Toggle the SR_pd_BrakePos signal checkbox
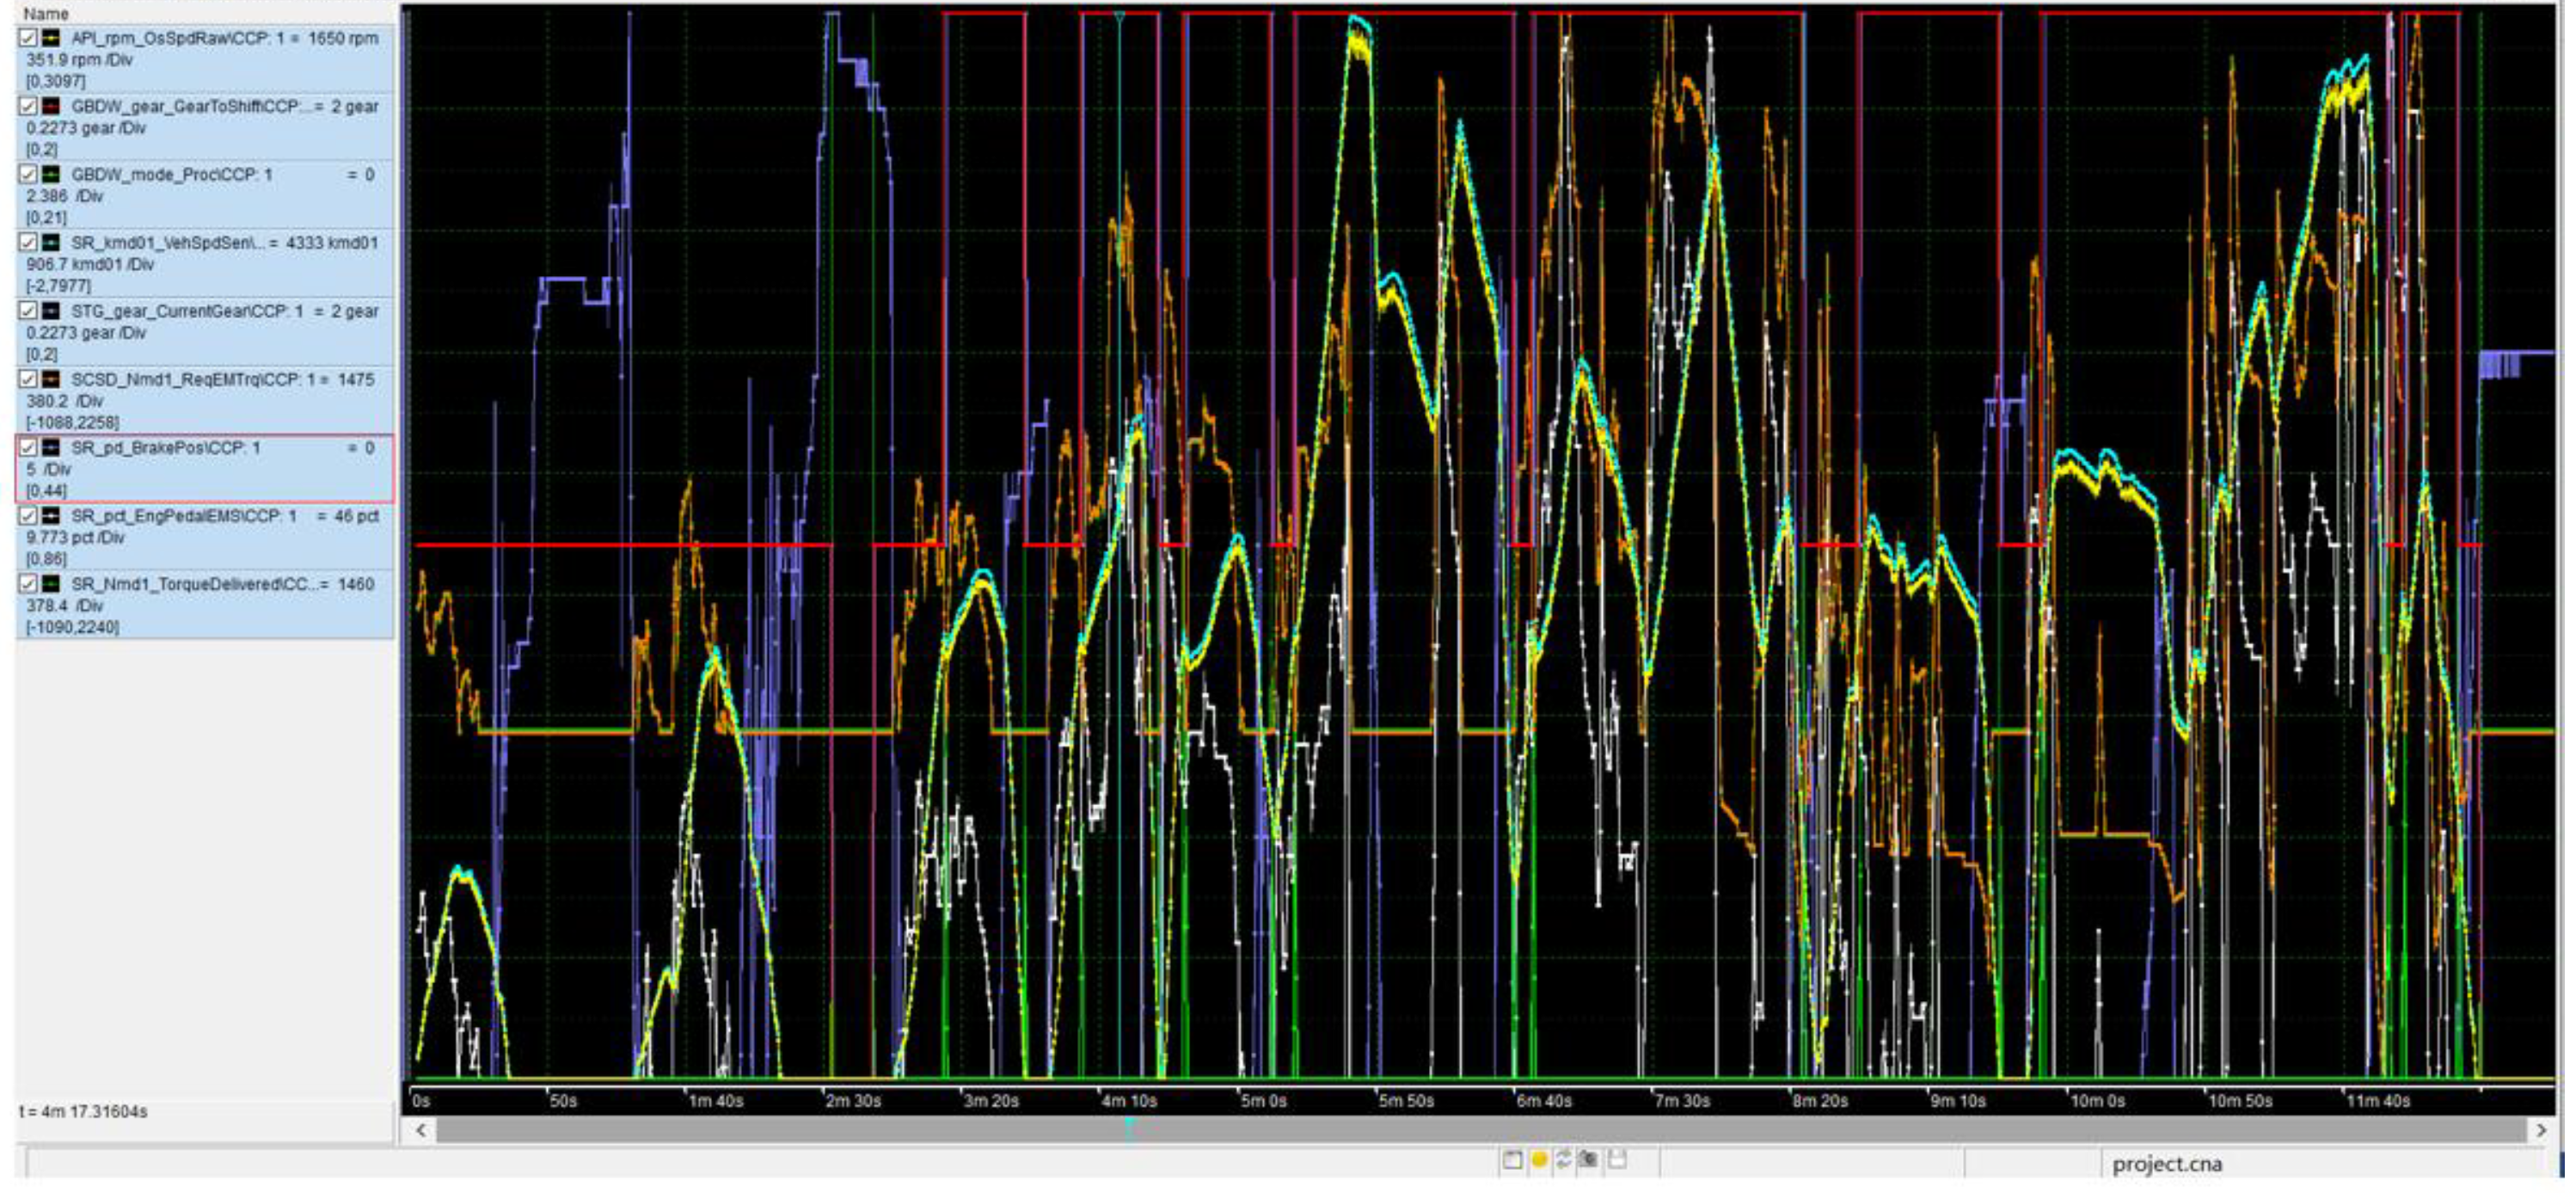Viewport: 2576px width, 1193px height. 28,448
